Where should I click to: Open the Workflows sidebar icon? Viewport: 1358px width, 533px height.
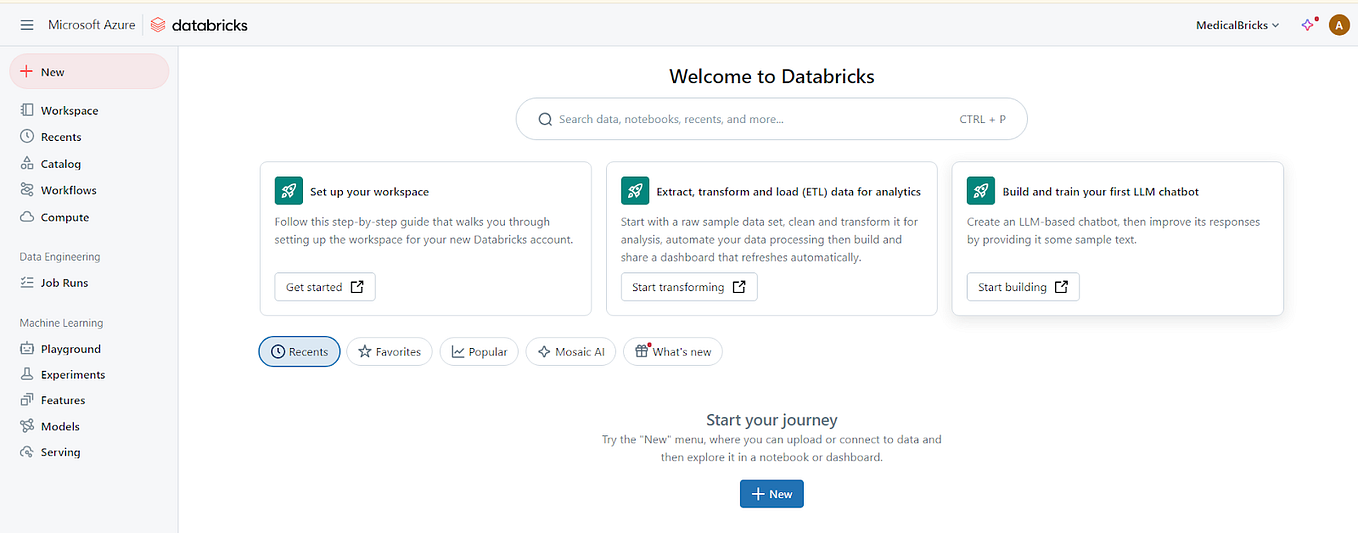(27, 190)
